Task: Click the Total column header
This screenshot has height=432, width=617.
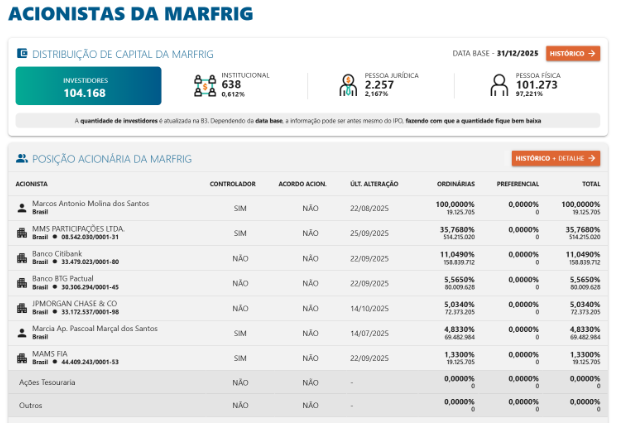Action: (x=590, y=184)
